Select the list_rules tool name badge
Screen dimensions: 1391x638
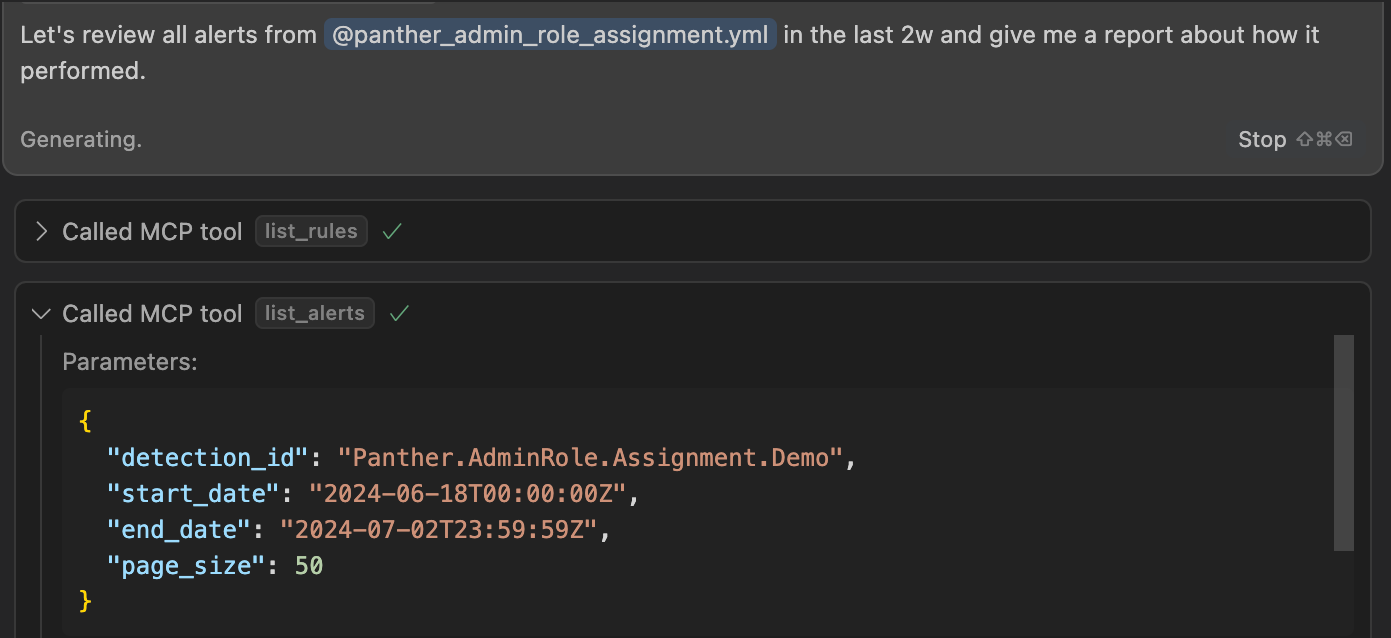click(311, 231)
